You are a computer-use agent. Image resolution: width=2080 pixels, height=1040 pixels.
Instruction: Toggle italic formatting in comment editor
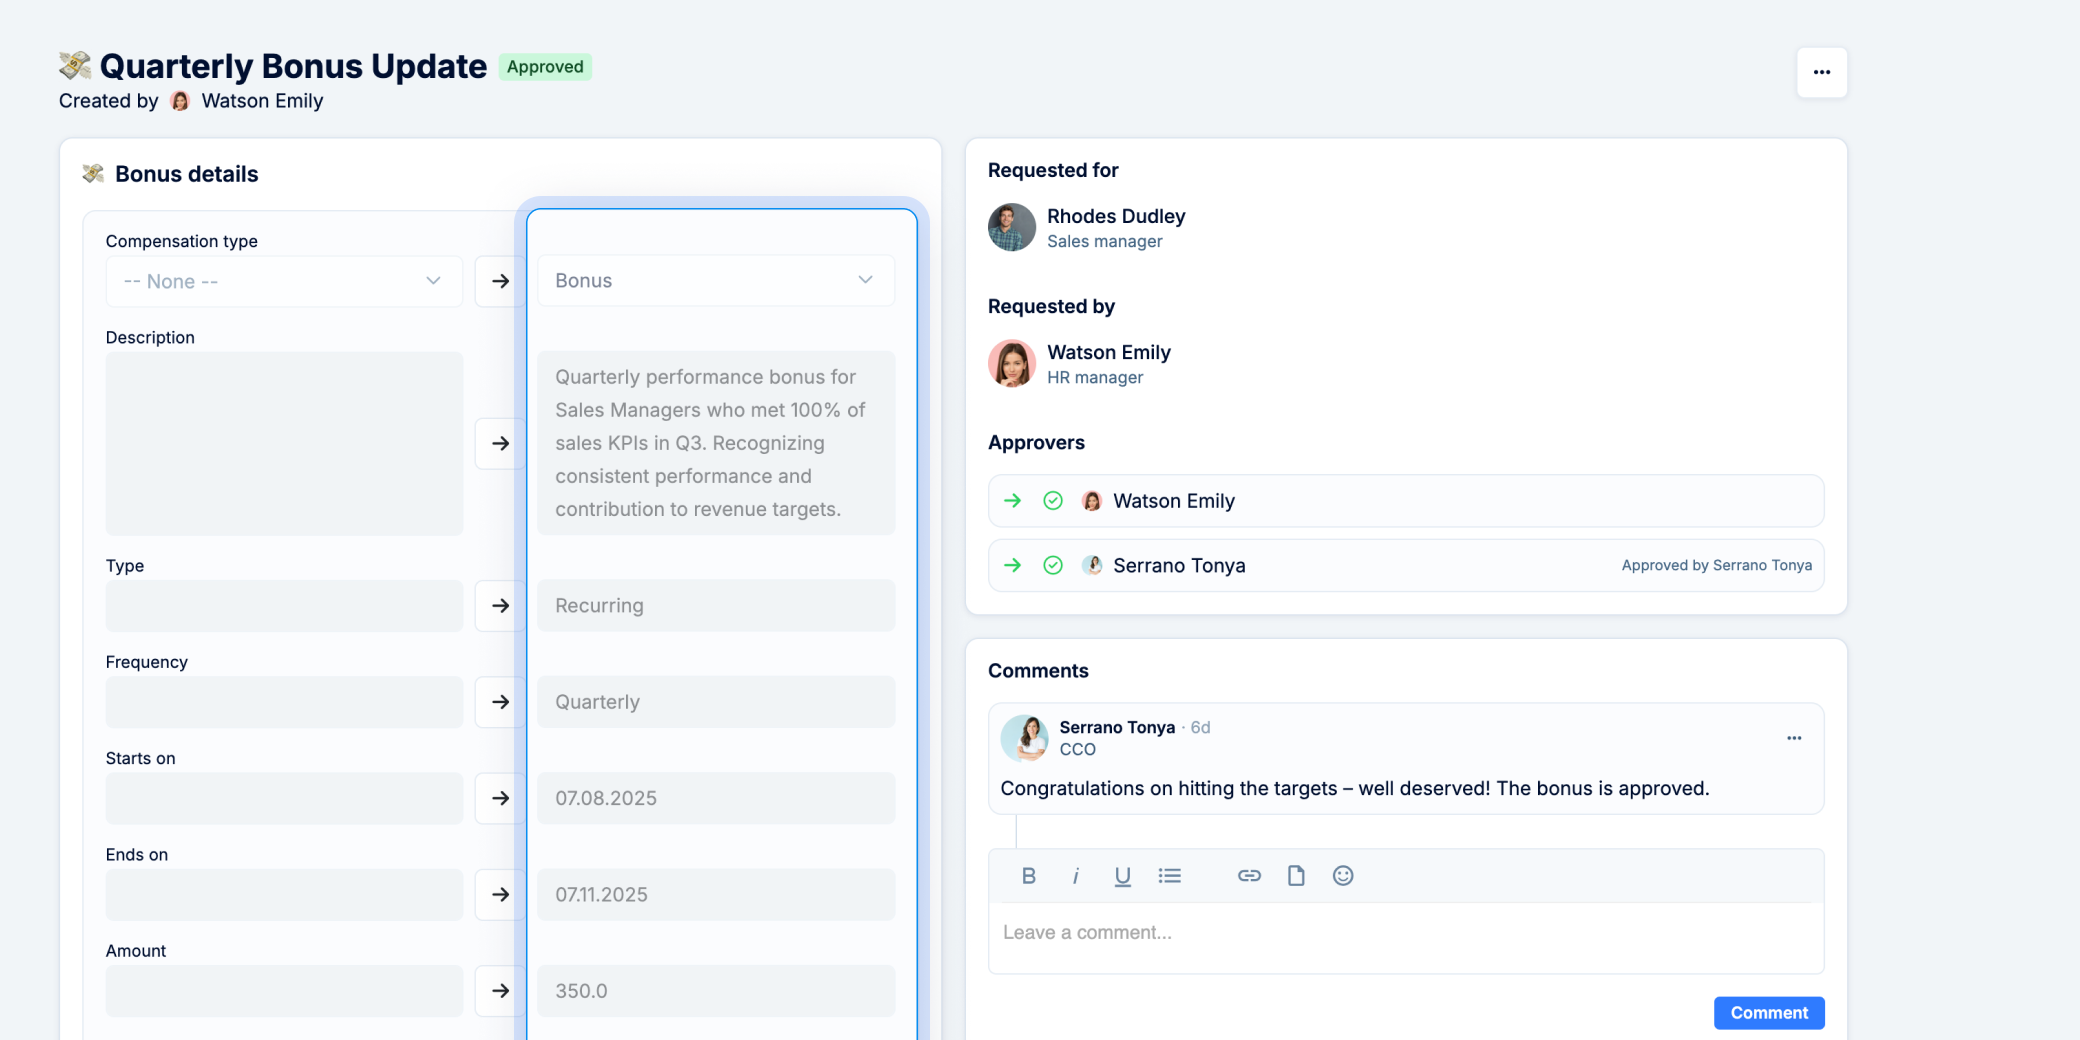[x=1075, y=876]
